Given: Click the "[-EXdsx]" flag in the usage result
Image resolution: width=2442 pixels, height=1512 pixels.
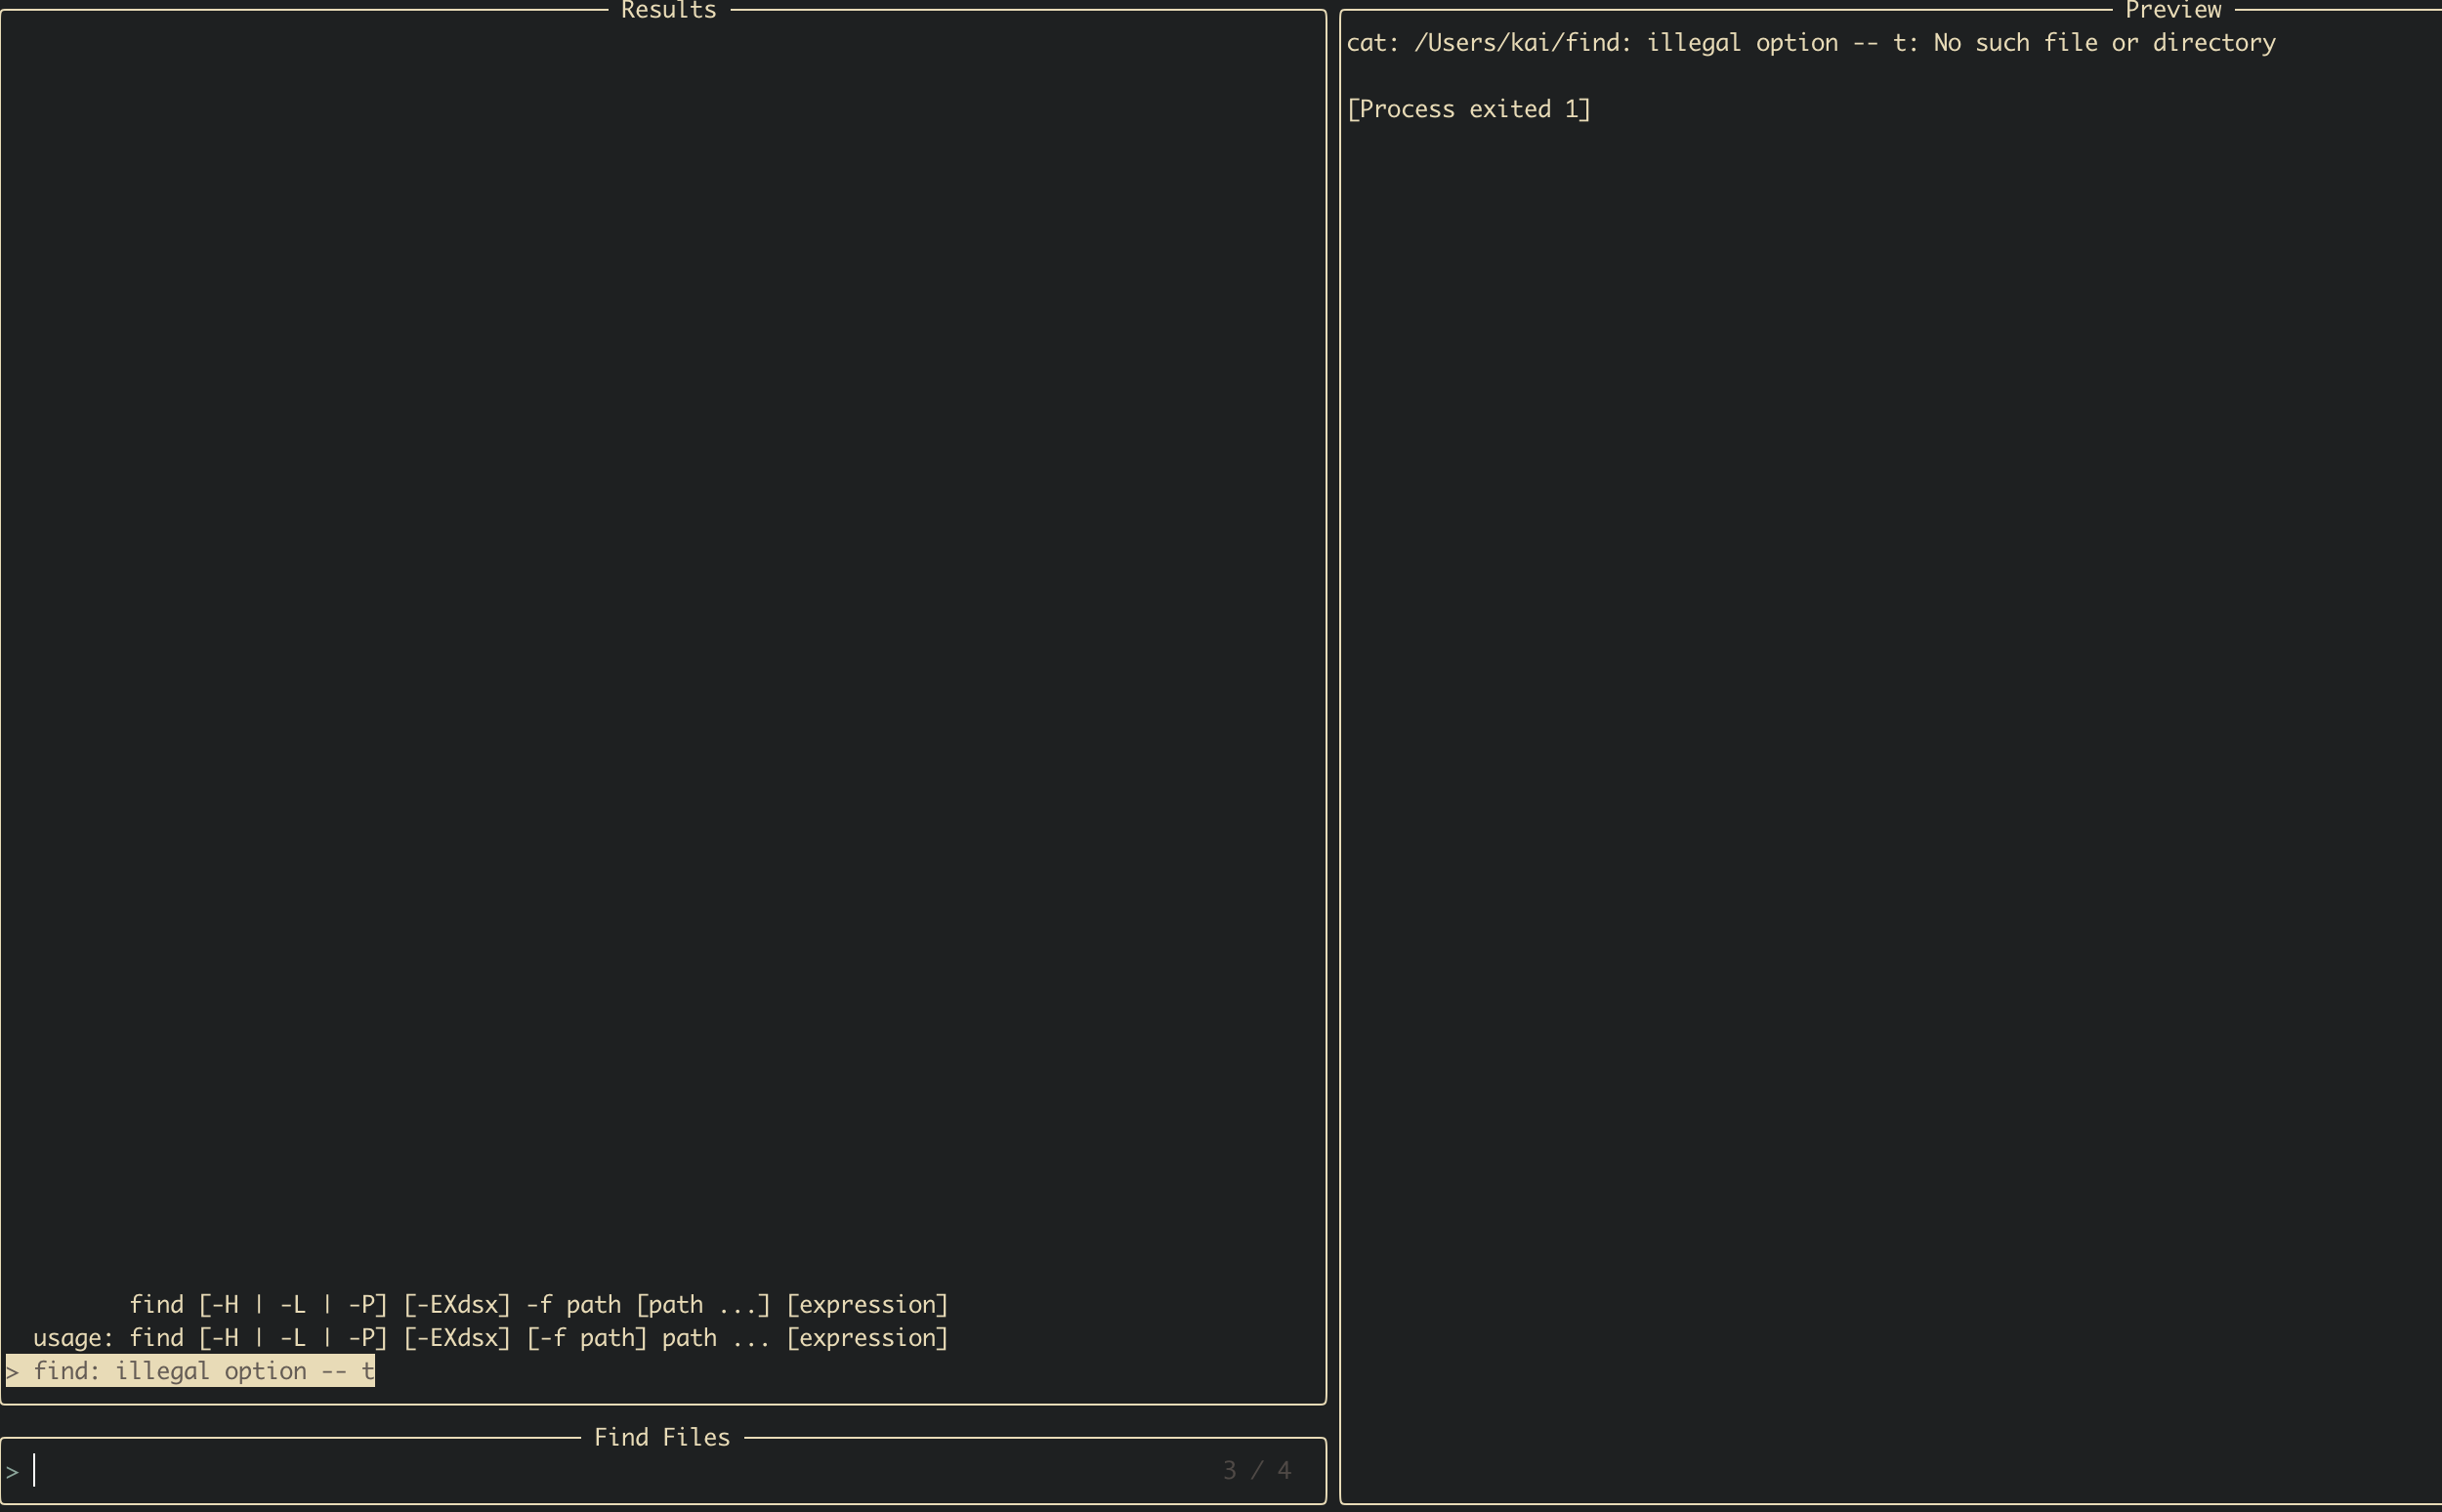Looking at the screenshot, I should 455,1337.
